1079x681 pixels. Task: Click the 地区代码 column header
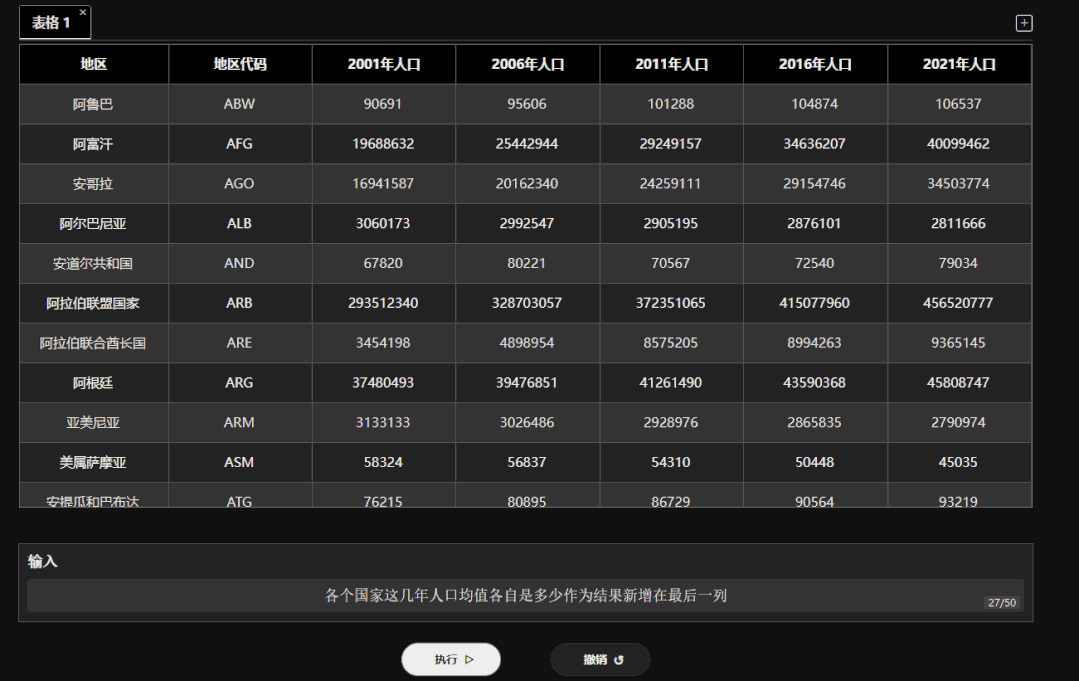pyautogui.click(x=240, y=65)
